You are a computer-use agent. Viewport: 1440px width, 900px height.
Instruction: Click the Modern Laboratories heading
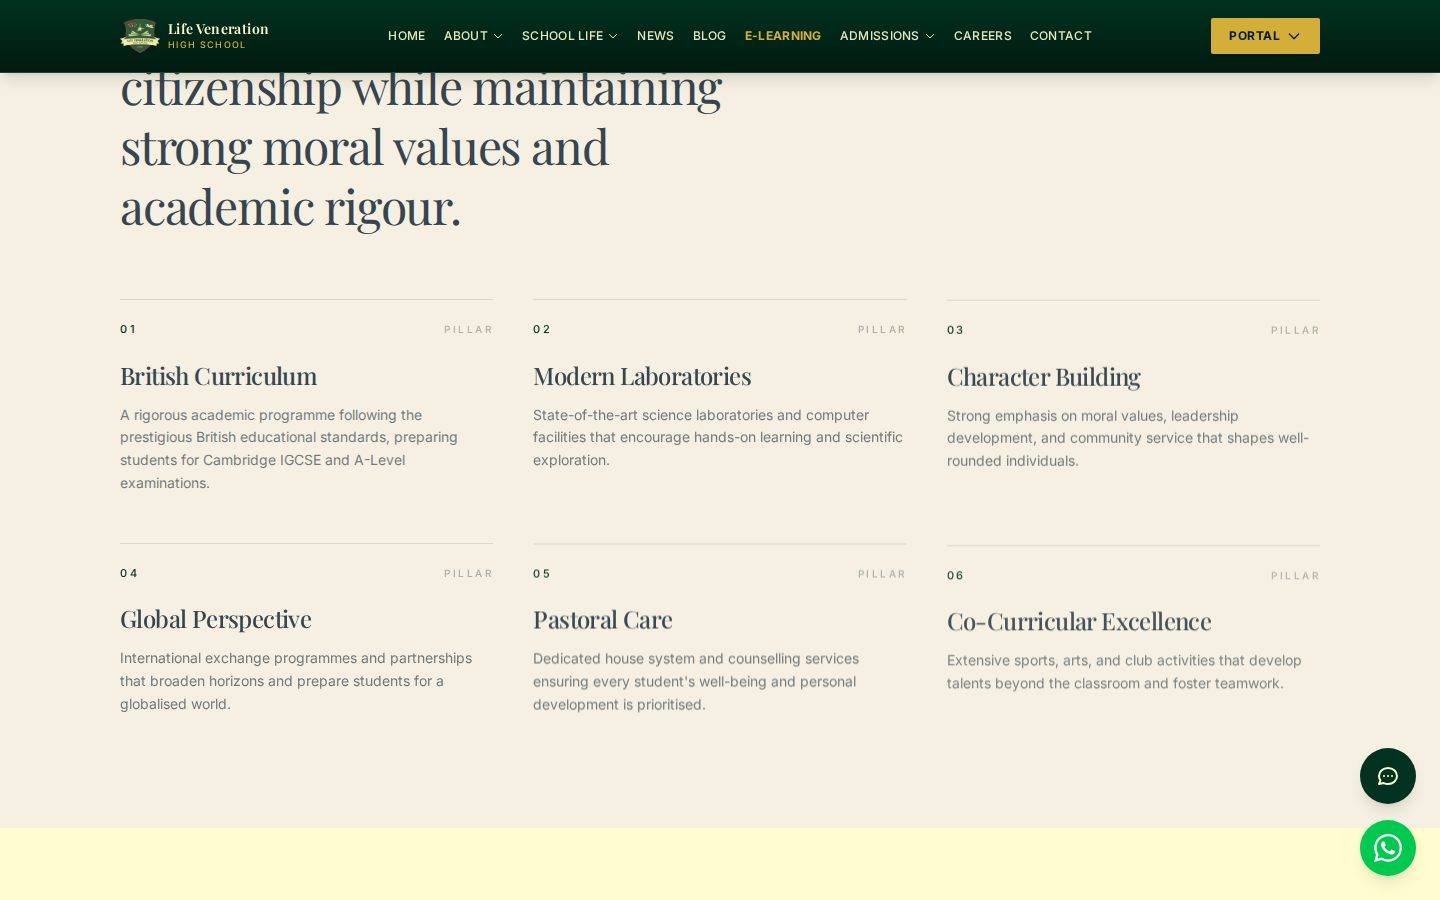(x=642, y=376)
